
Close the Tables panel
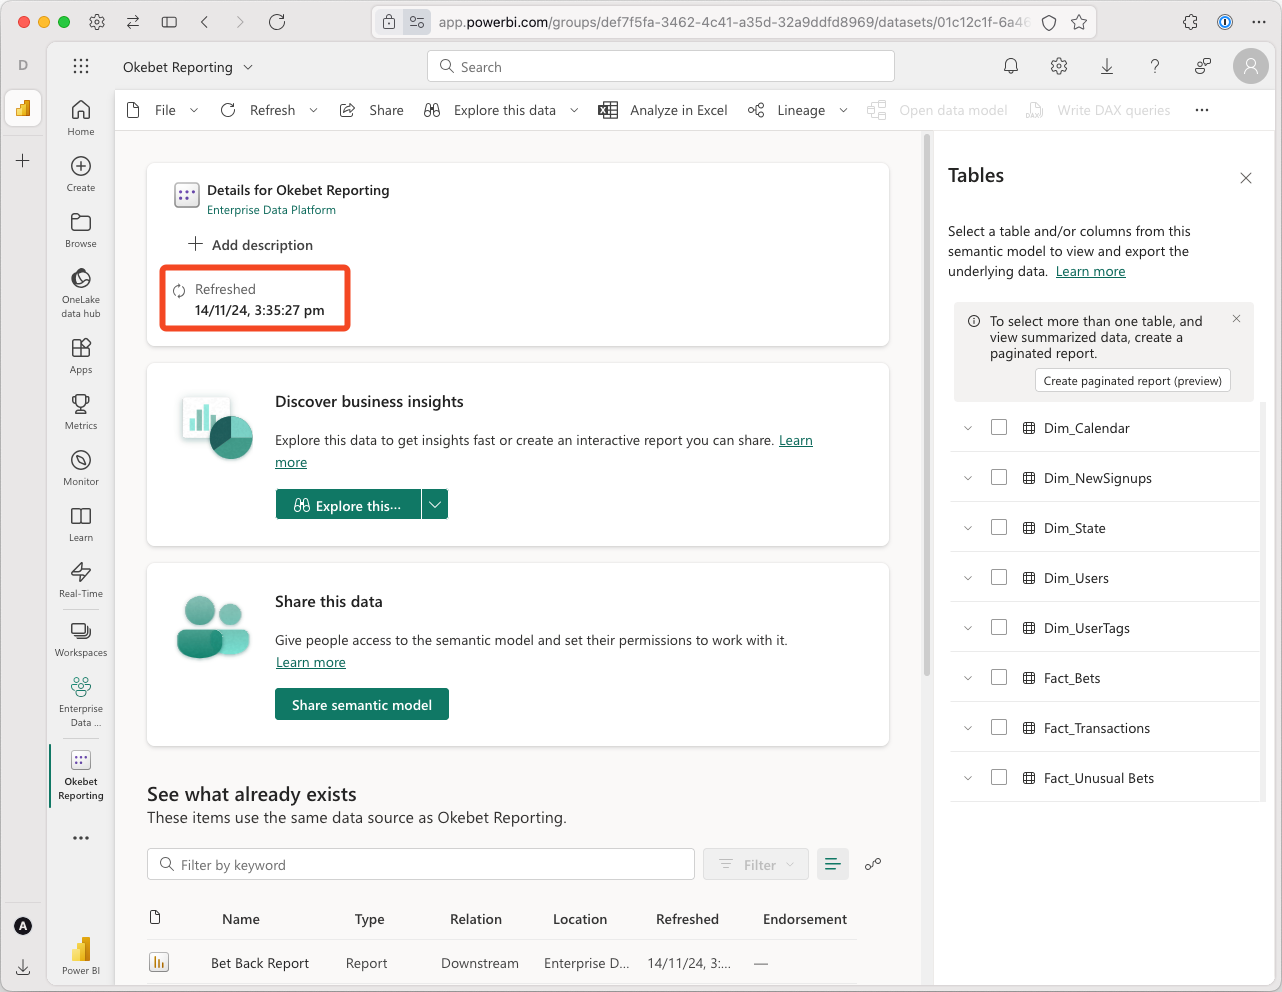pyautogui.click(x=1246, y=178)
